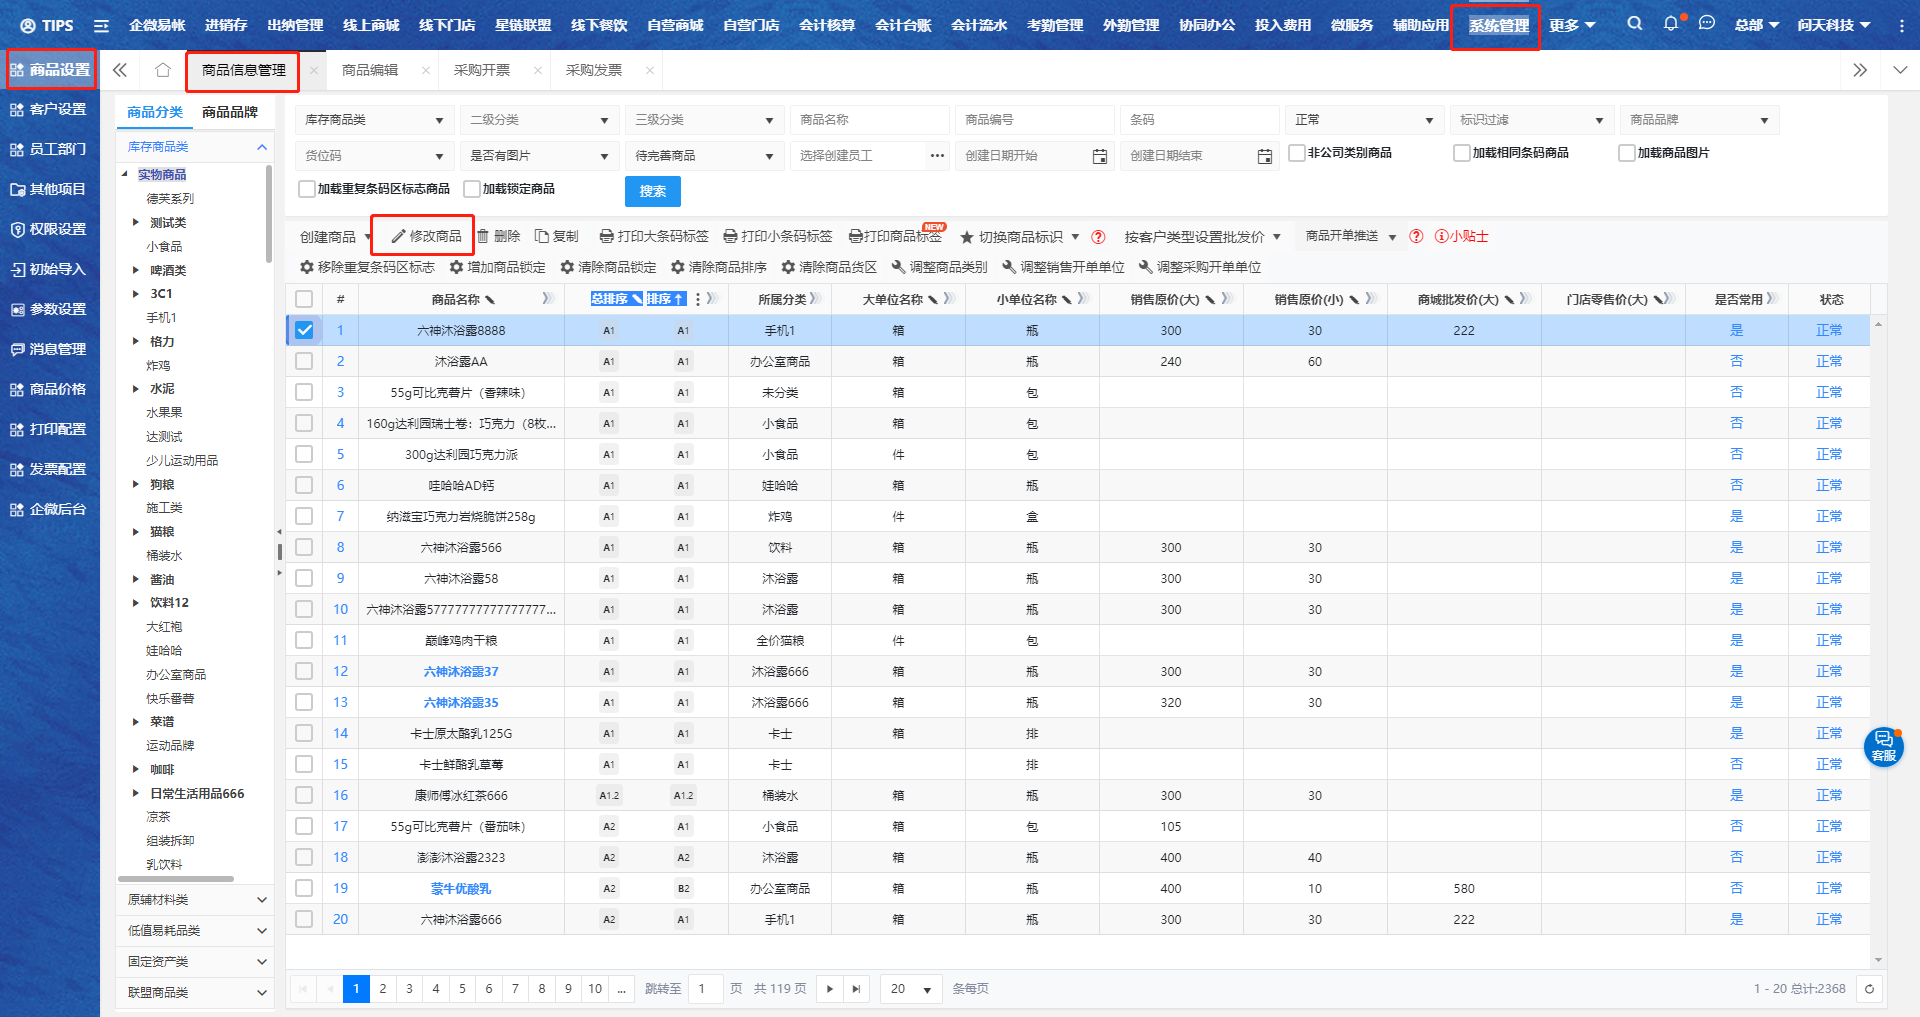Click the home icon beside the tabs
The image size is (1920, 1017).
click(163, 70)
